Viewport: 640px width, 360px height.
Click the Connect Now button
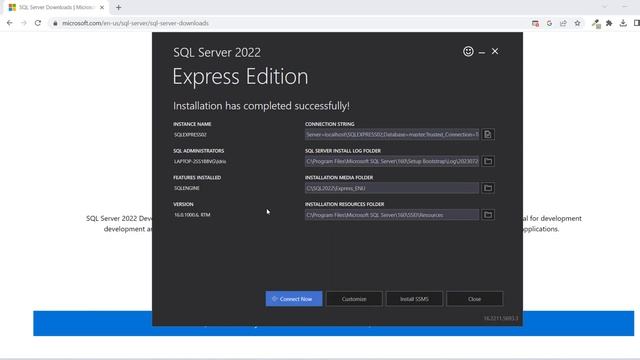pyautogui.click(x=294, y=299)
